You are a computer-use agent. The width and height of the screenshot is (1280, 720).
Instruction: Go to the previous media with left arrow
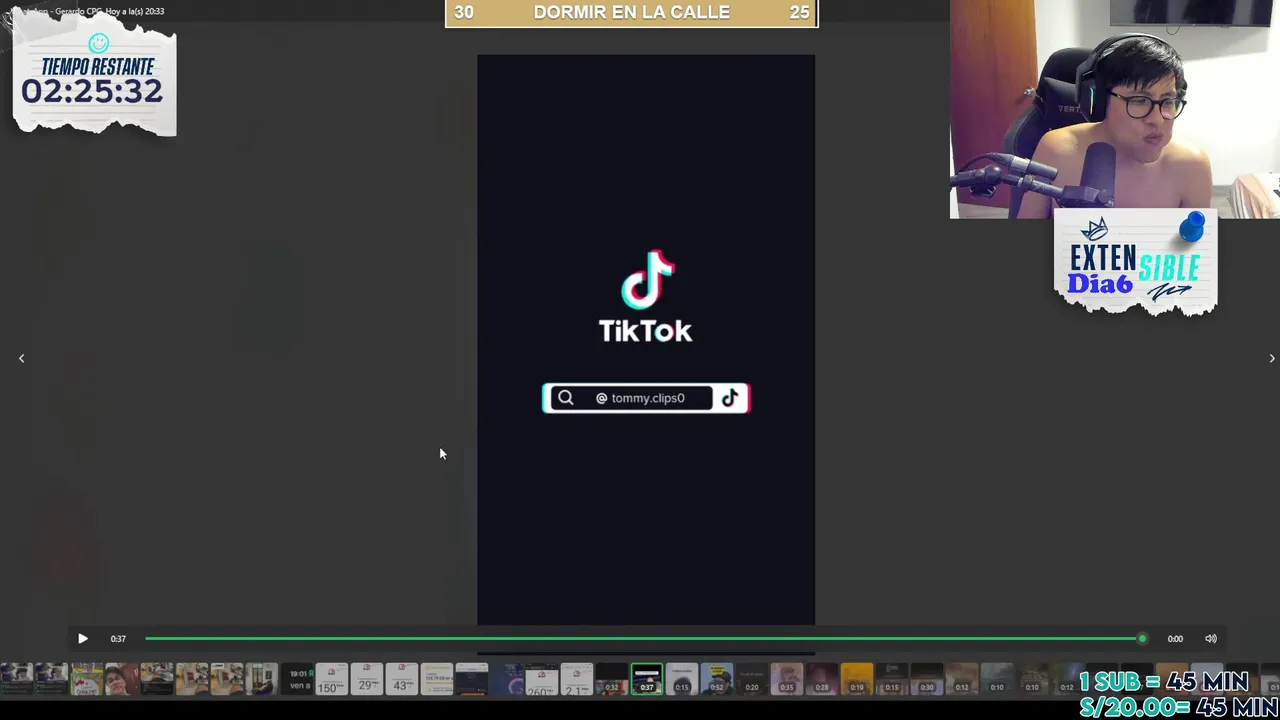(x=21, y=358)
